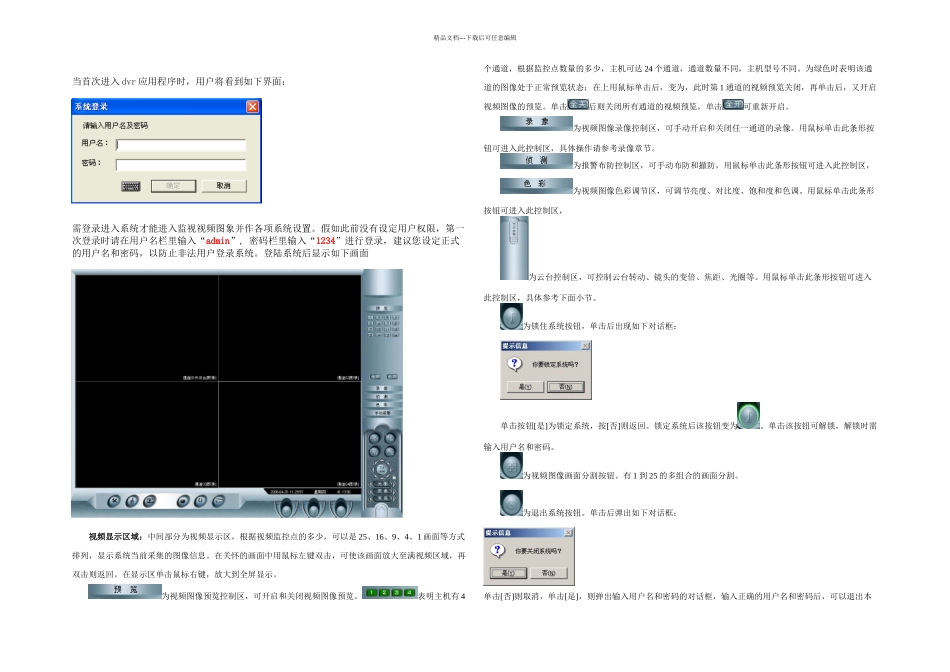Toggle green channel 3 indicator in document
The image size is (950, 672).
coord(396,593)
